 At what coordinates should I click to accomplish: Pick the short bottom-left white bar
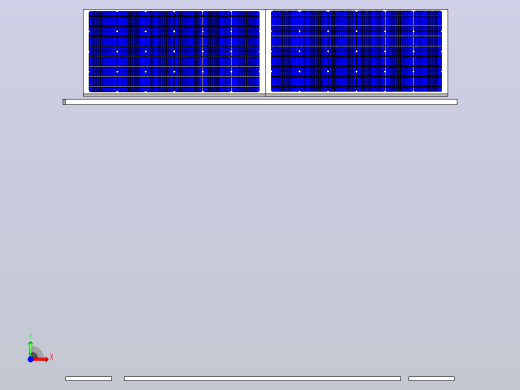[x=89, y=378]
